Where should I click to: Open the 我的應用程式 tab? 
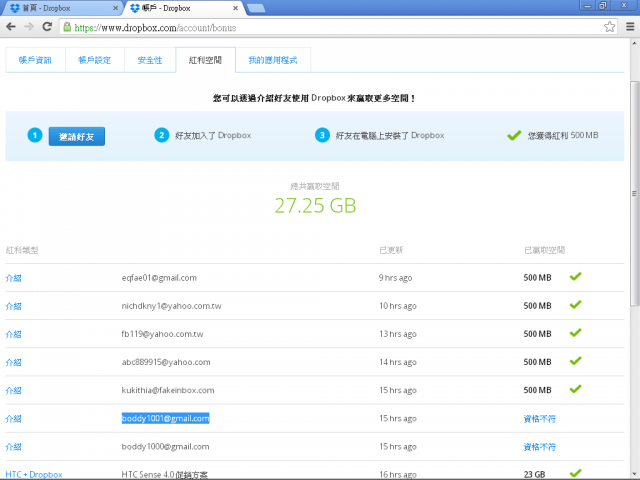(273, 60)
